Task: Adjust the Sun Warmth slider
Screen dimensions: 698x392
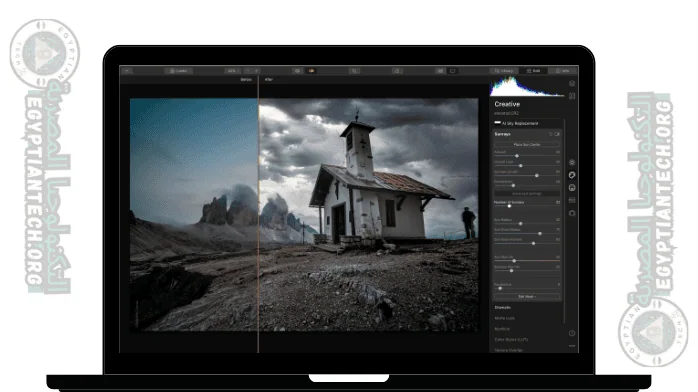Action: [x=527, y=261]
